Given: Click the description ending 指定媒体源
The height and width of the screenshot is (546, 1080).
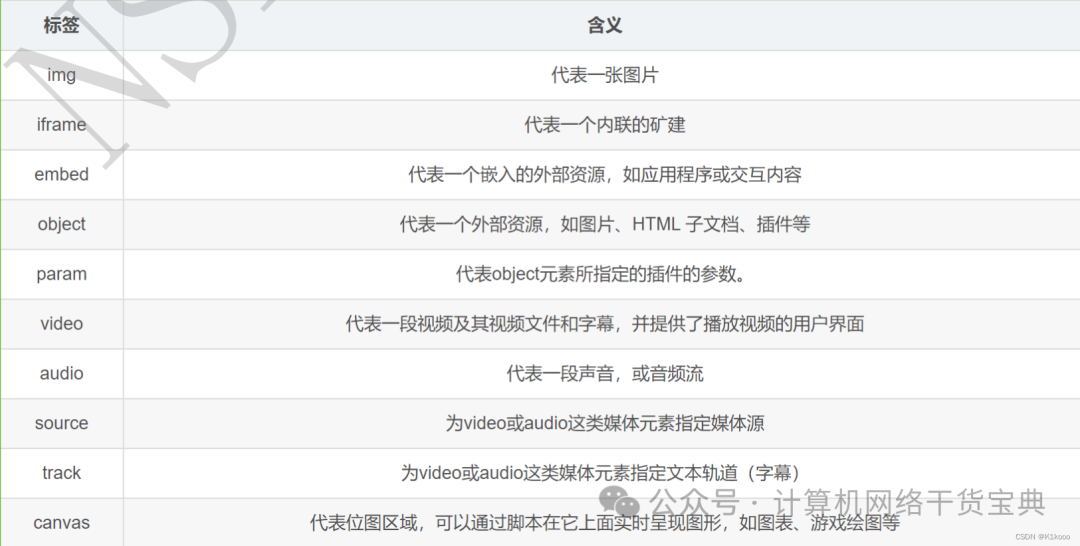Looking at the screenshot, I should click(x=605, y=423).
